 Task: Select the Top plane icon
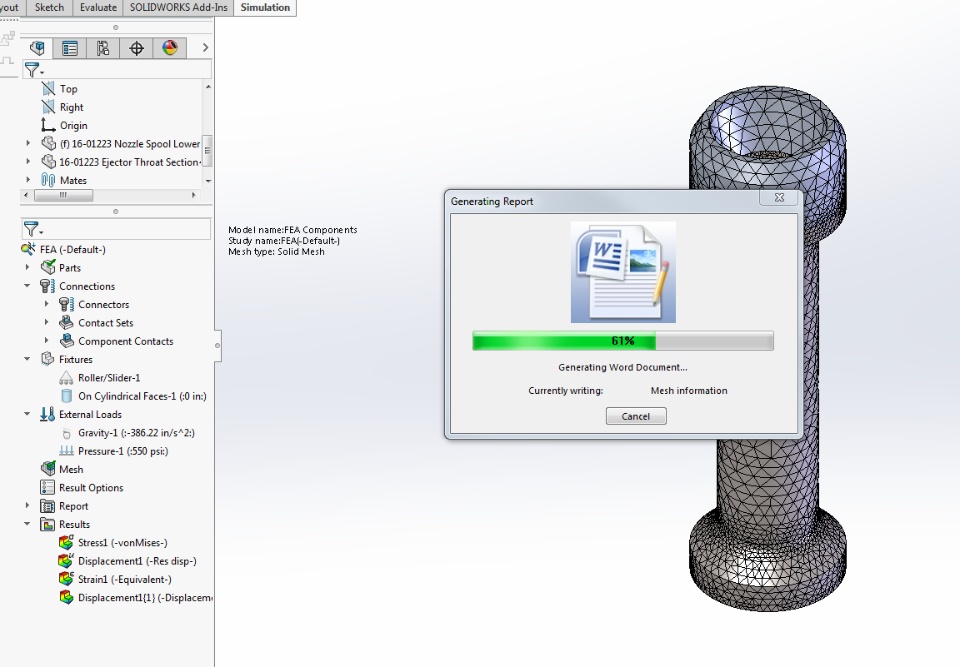[48, 89]
